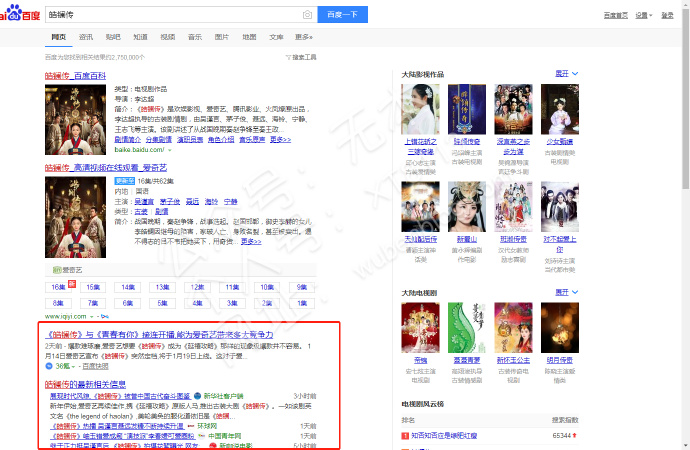Viewport: 690px width, 450px height.
Task: Open the 皓镧传_百度百科 result
Action: (x=75, y=76)
